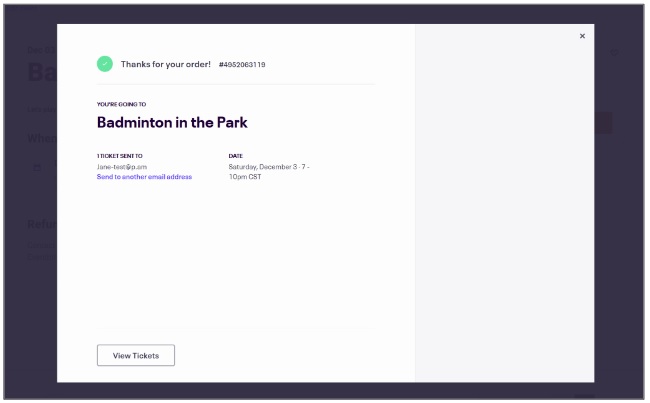Click the "Thanks for your order!" message

point(165,64)
